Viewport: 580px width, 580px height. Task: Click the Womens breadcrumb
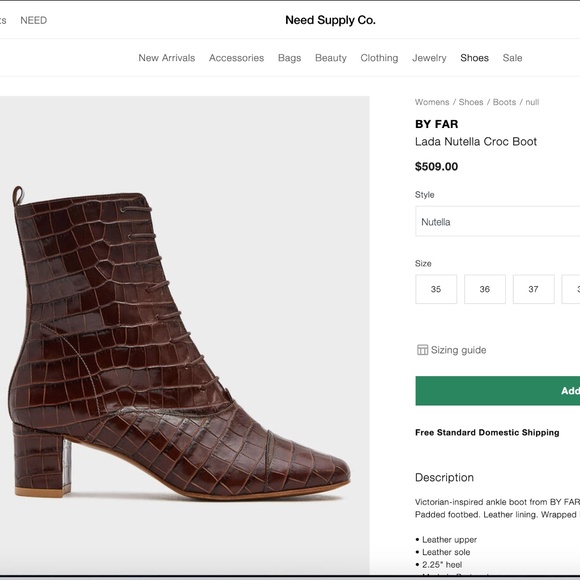pyautogui.click(x=432, y=102)
